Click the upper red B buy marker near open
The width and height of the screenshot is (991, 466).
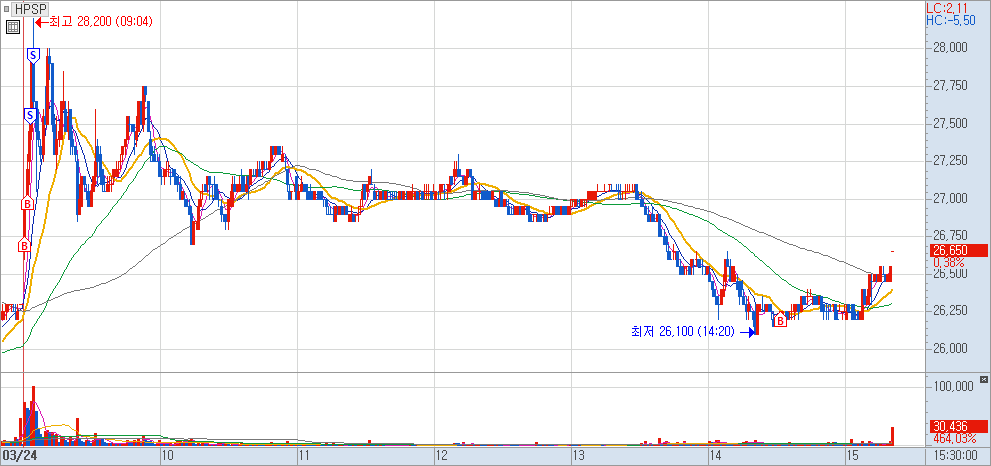[x=27, y=204]
